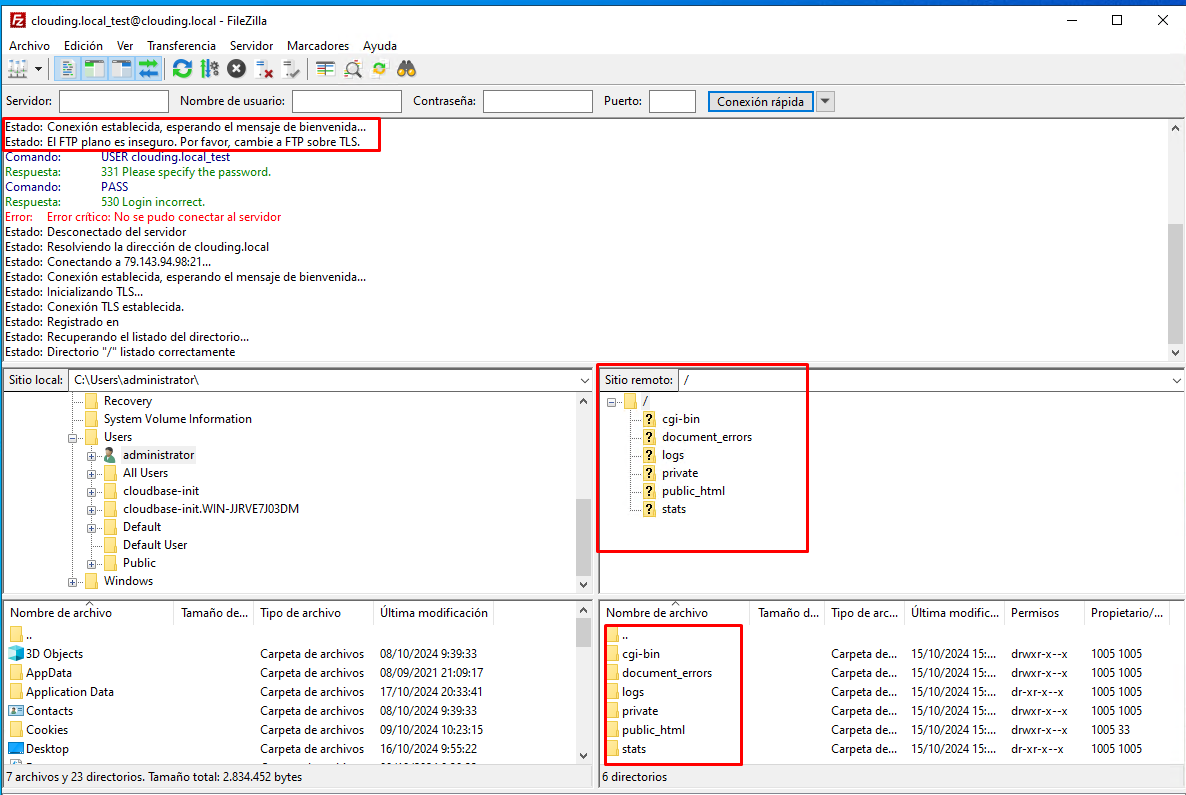Select Contacts folder in local list
This screenshot has height=795, width=1186.
click(x=49, y=710)
